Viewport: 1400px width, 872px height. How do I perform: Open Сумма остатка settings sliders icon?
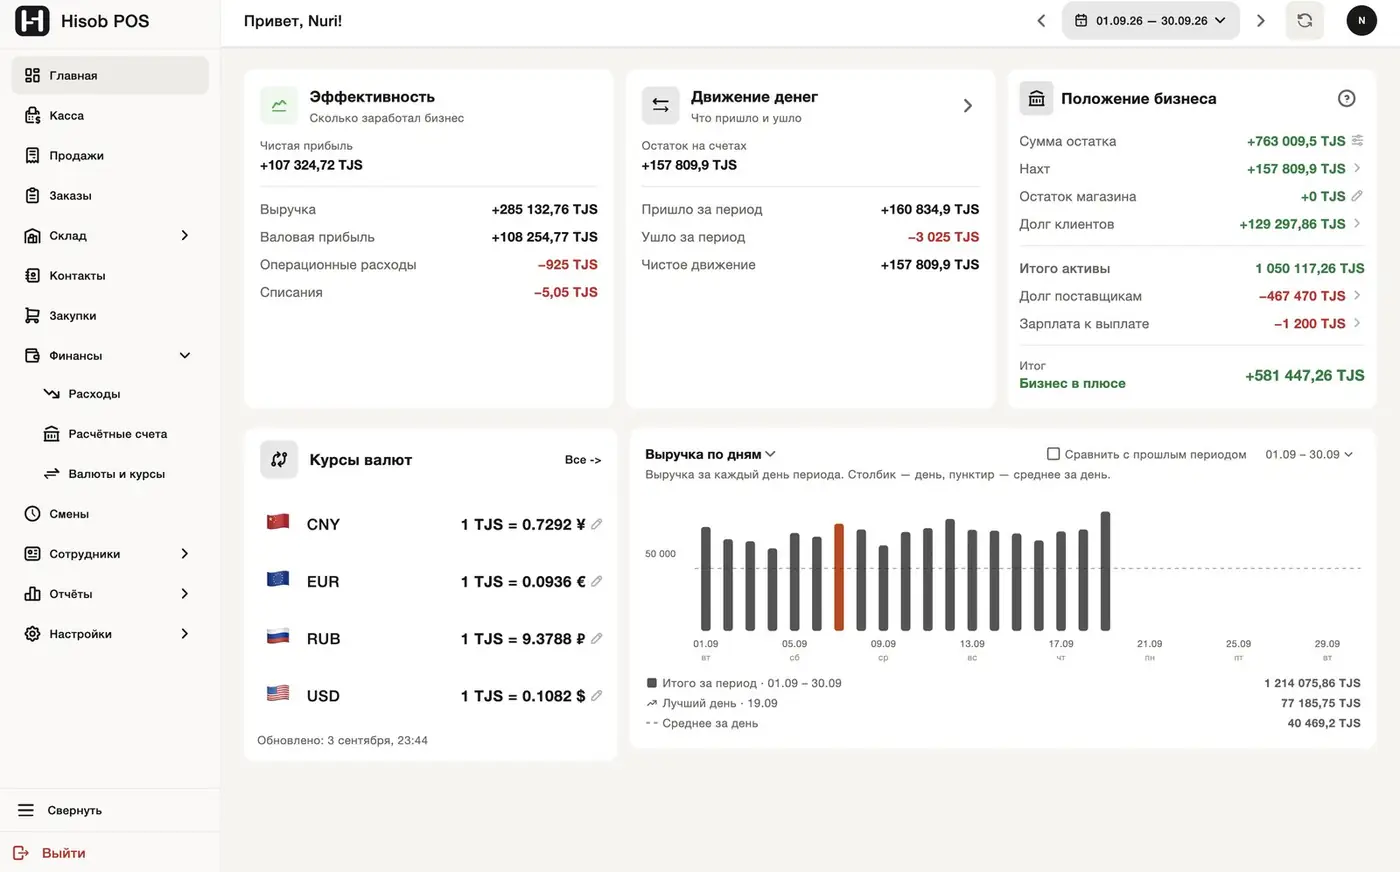[x=1357, y=140]
